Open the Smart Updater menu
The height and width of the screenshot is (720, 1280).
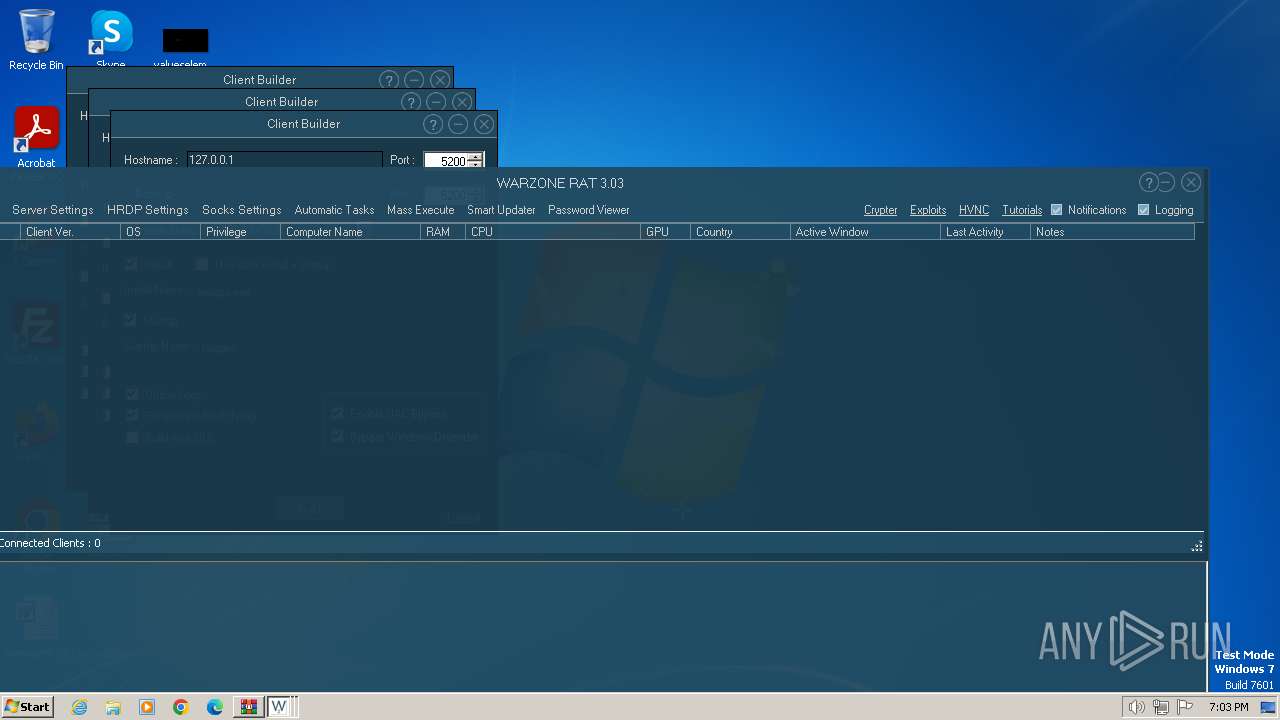pos(501,210)
